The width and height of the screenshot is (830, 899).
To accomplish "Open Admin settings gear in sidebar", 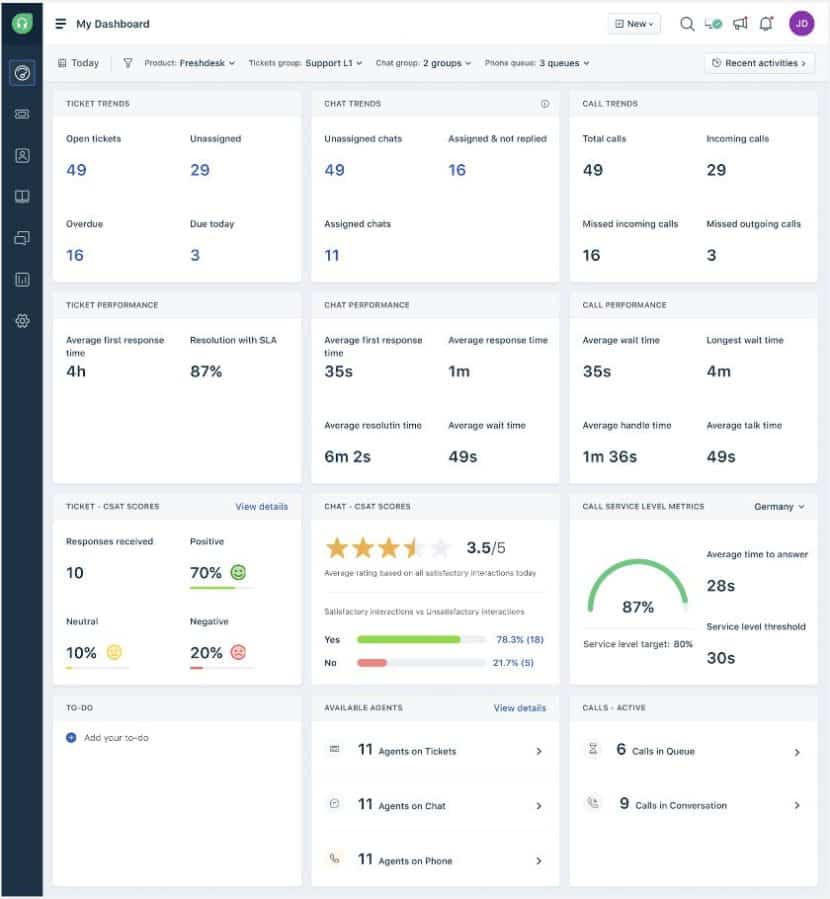I will (x=21, y=321).
